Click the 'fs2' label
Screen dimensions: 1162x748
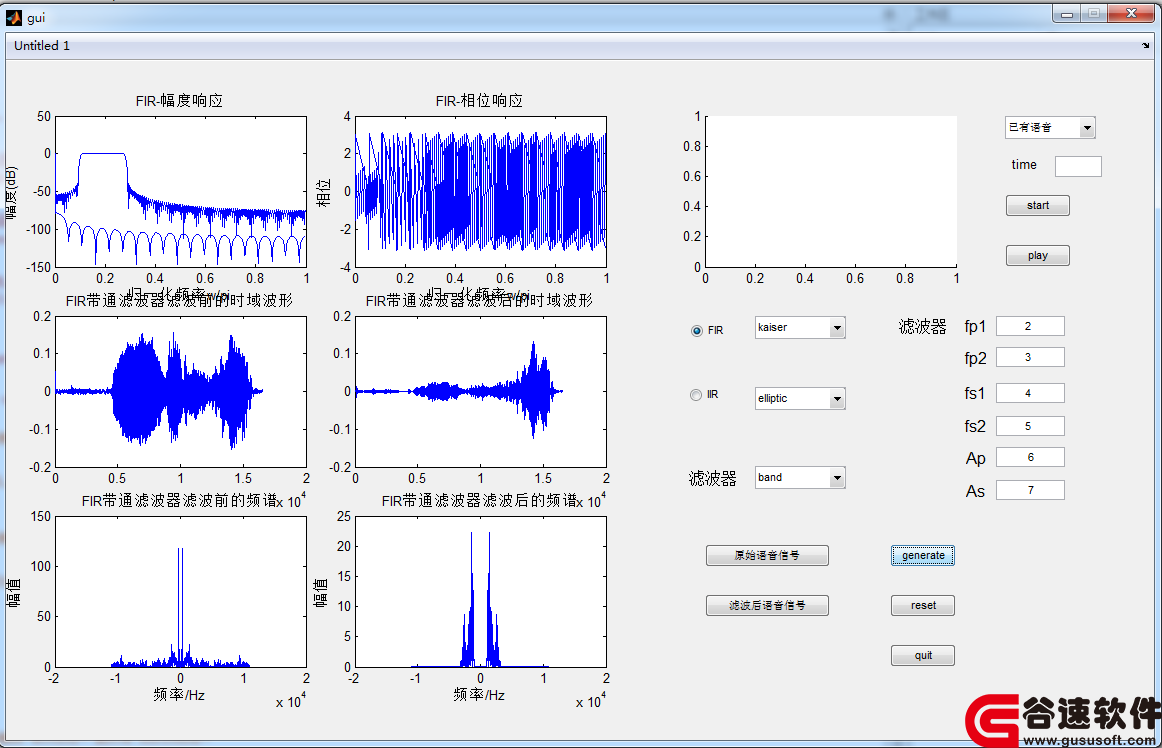tap(975, 426)
